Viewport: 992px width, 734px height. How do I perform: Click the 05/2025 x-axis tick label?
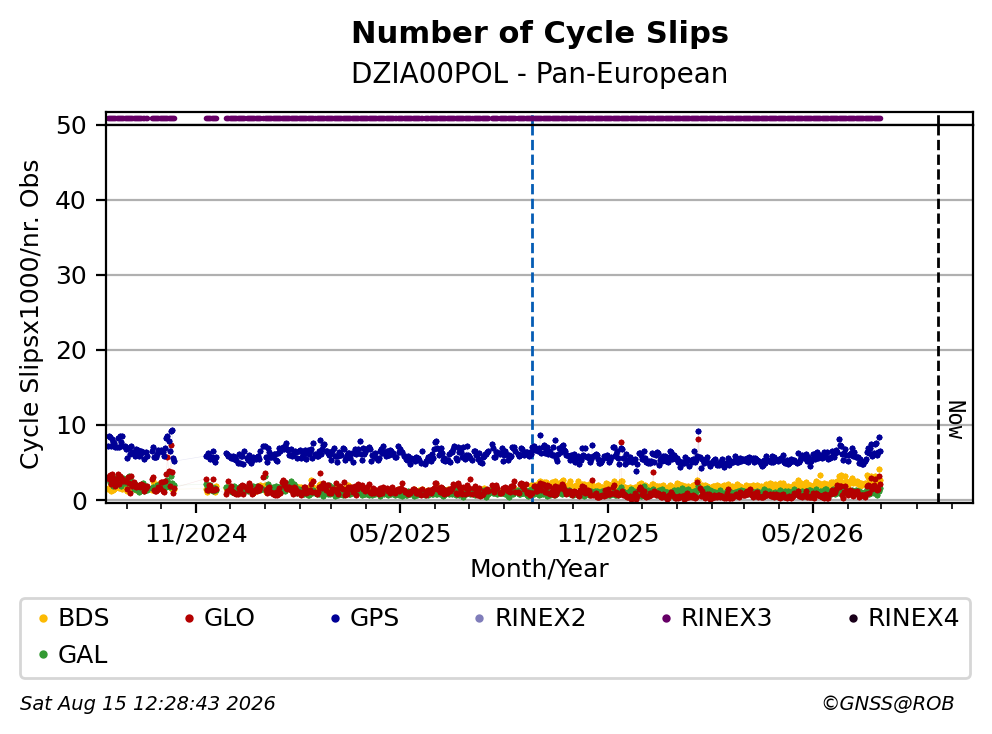pos(400,534)
